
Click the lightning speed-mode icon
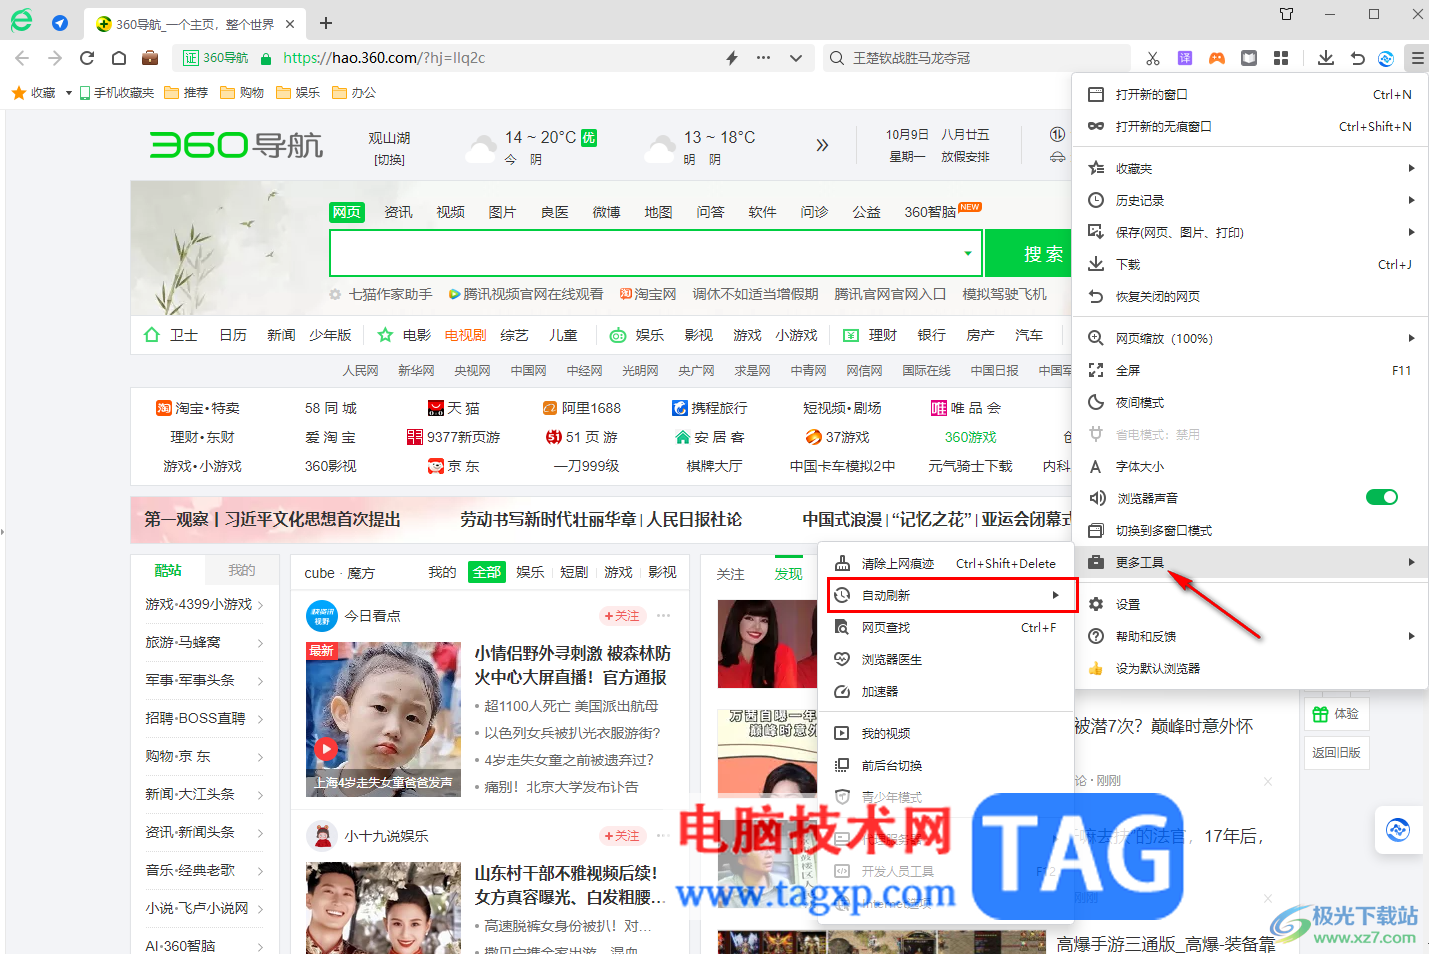click(x=732, y=58)
